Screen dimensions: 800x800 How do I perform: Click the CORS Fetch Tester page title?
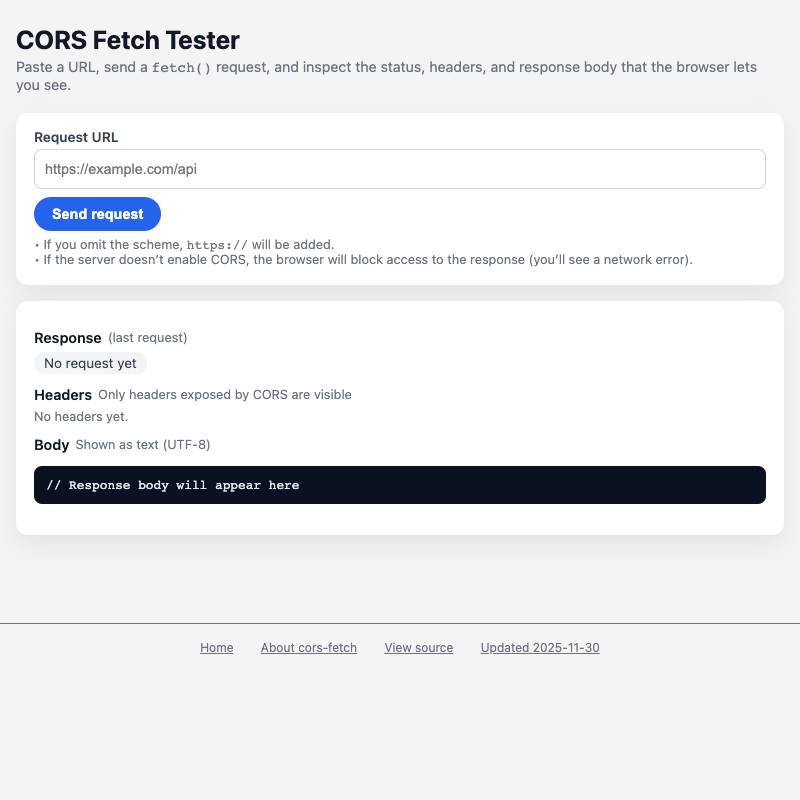[127, 40]
